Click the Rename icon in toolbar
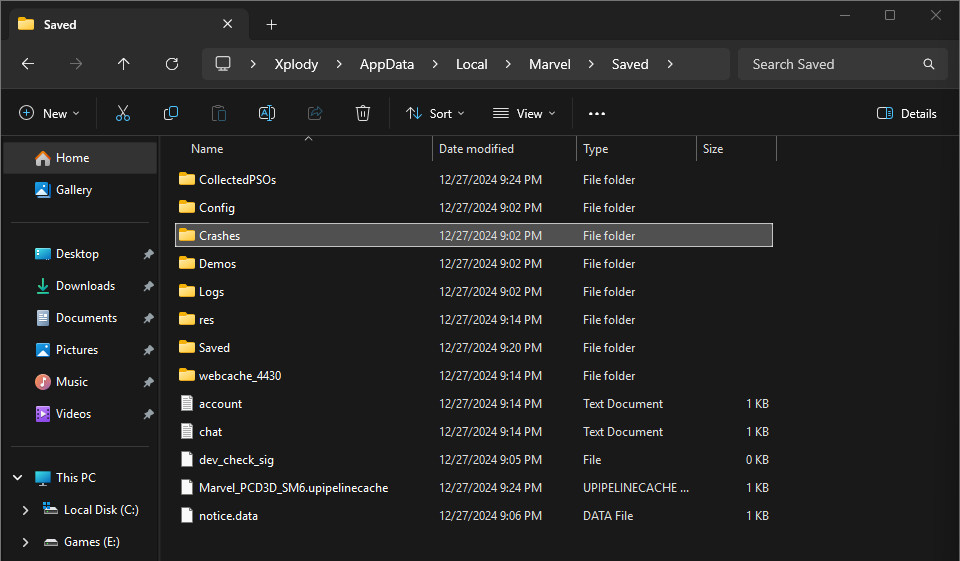 [x=267, y=114]
